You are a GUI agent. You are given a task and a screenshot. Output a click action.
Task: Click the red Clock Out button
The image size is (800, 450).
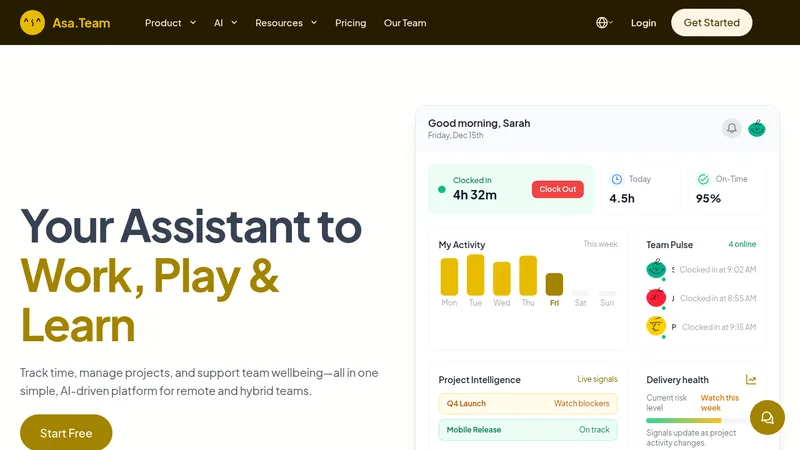pos(558,189)
